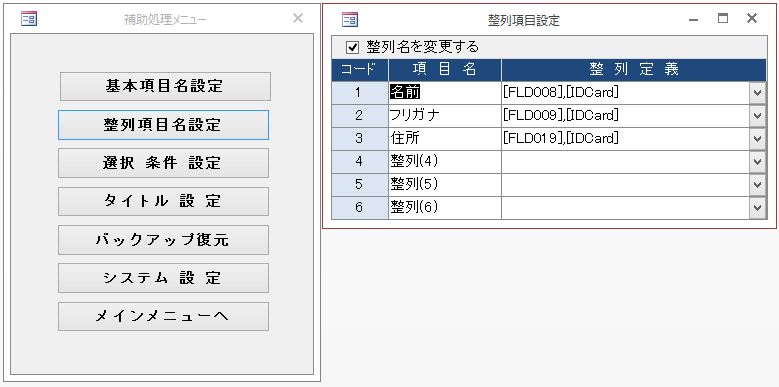This screenshot has width=779, height=387.
Task: Click the フリガナ item name field
Action: [445, 116]
